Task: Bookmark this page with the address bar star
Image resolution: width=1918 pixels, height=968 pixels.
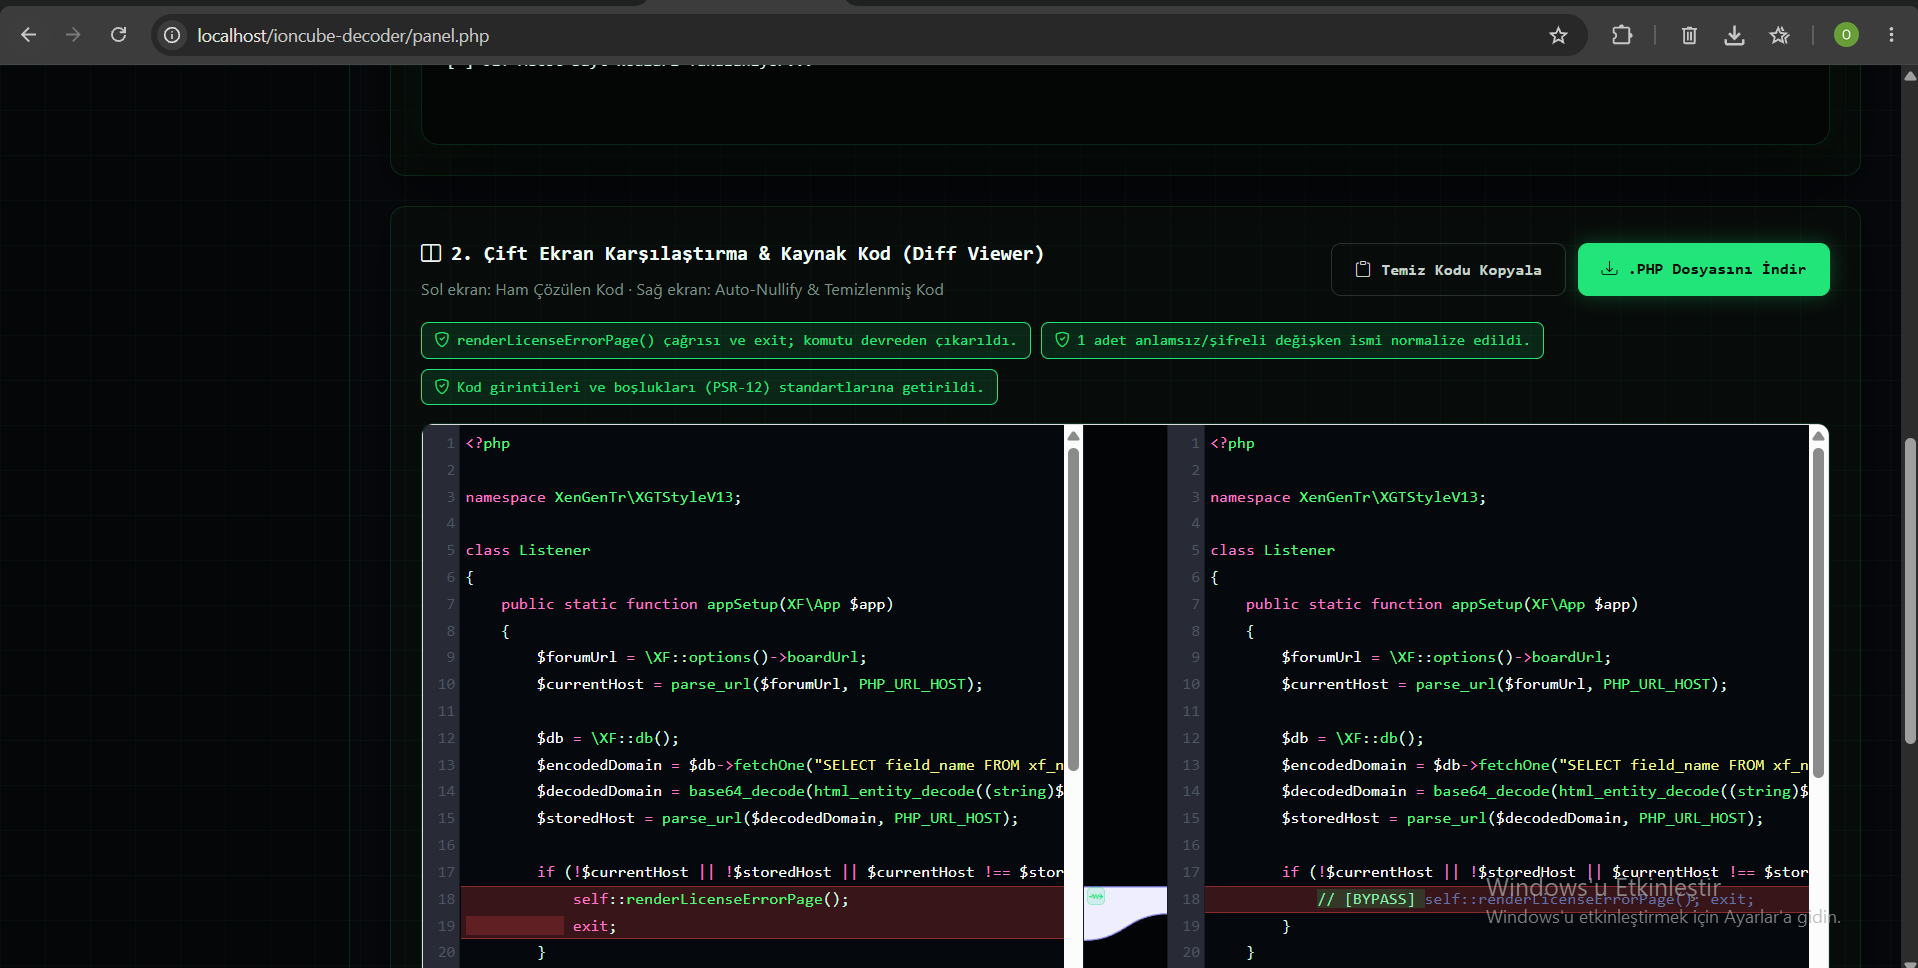Action: [x=1558, y=35]
